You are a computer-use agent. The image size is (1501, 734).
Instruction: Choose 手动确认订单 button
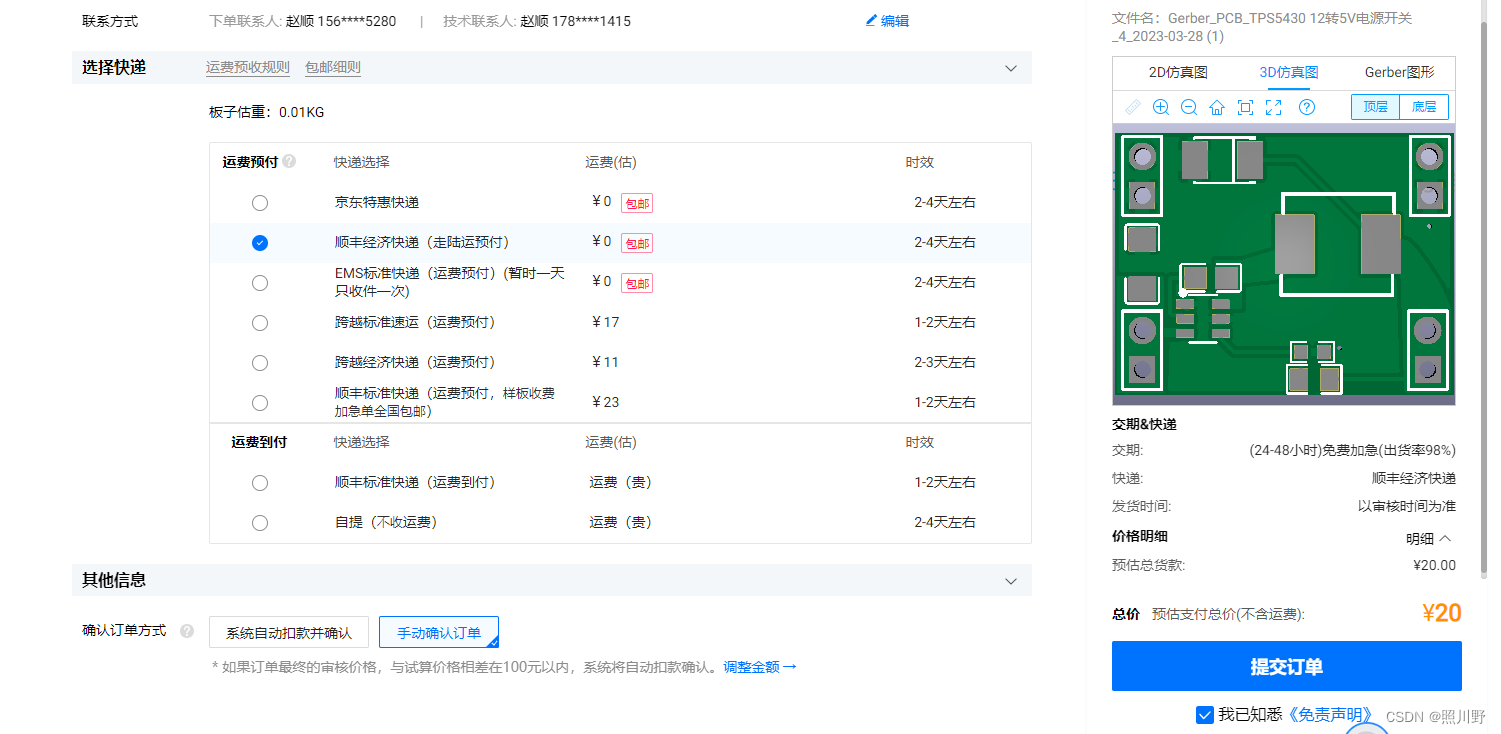point(439,633)
